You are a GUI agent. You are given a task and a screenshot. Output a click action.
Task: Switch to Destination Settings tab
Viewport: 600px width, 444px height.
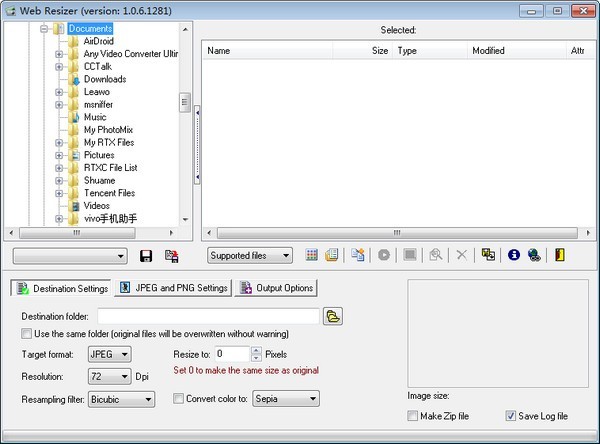(61, 288)
